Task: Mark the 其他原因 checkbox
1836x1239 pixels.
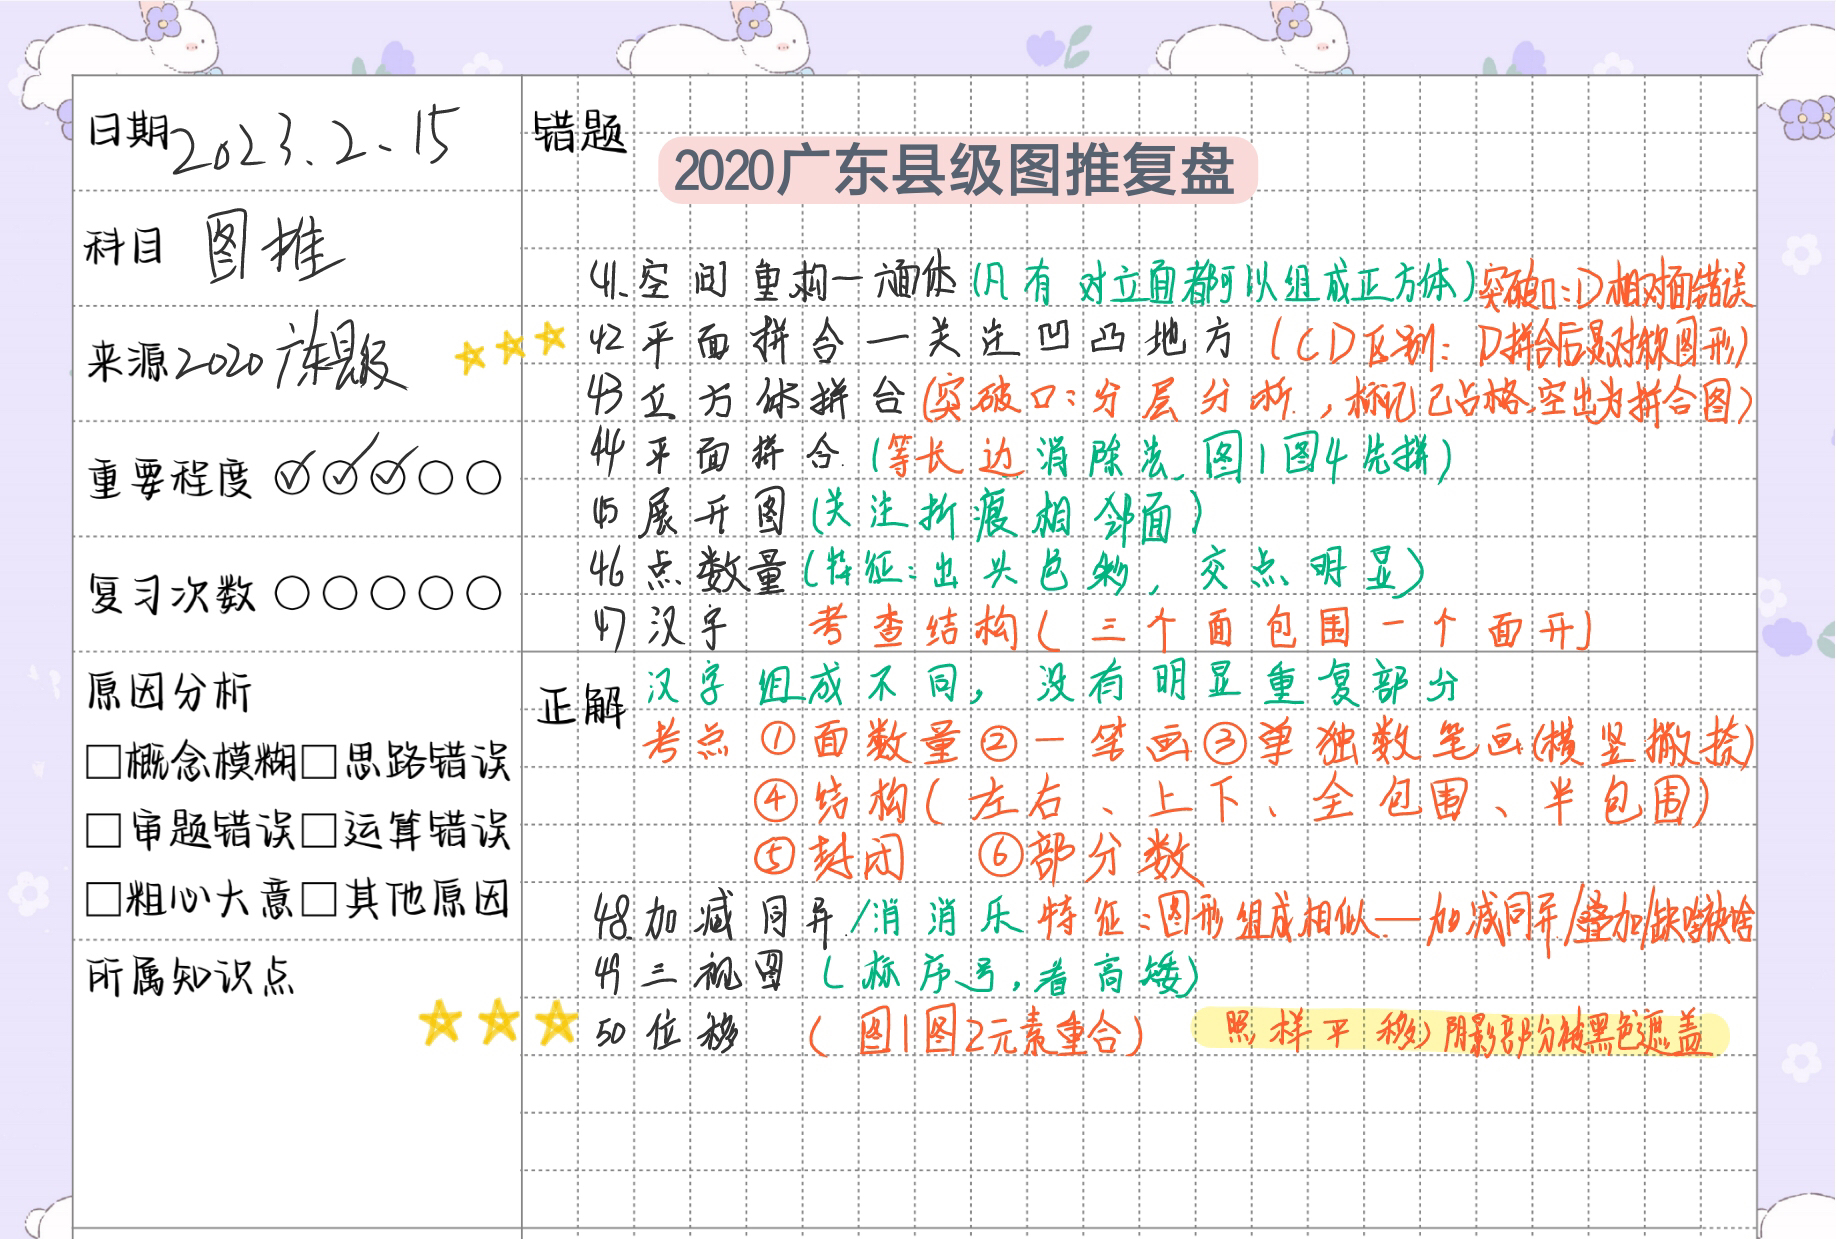Action: [x=318, y=899]
